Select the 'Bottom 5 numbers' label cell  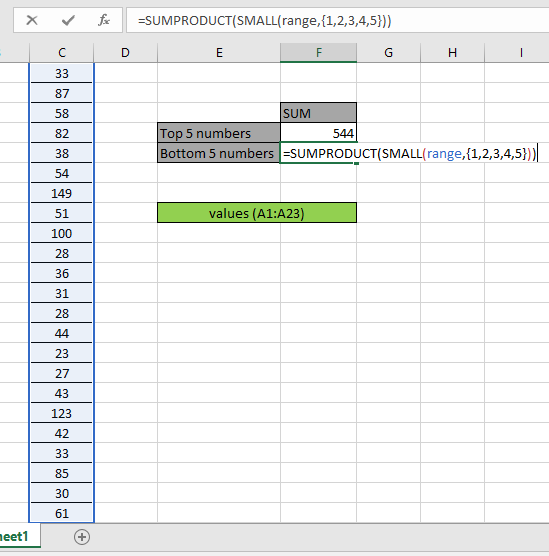coord(219,153)
